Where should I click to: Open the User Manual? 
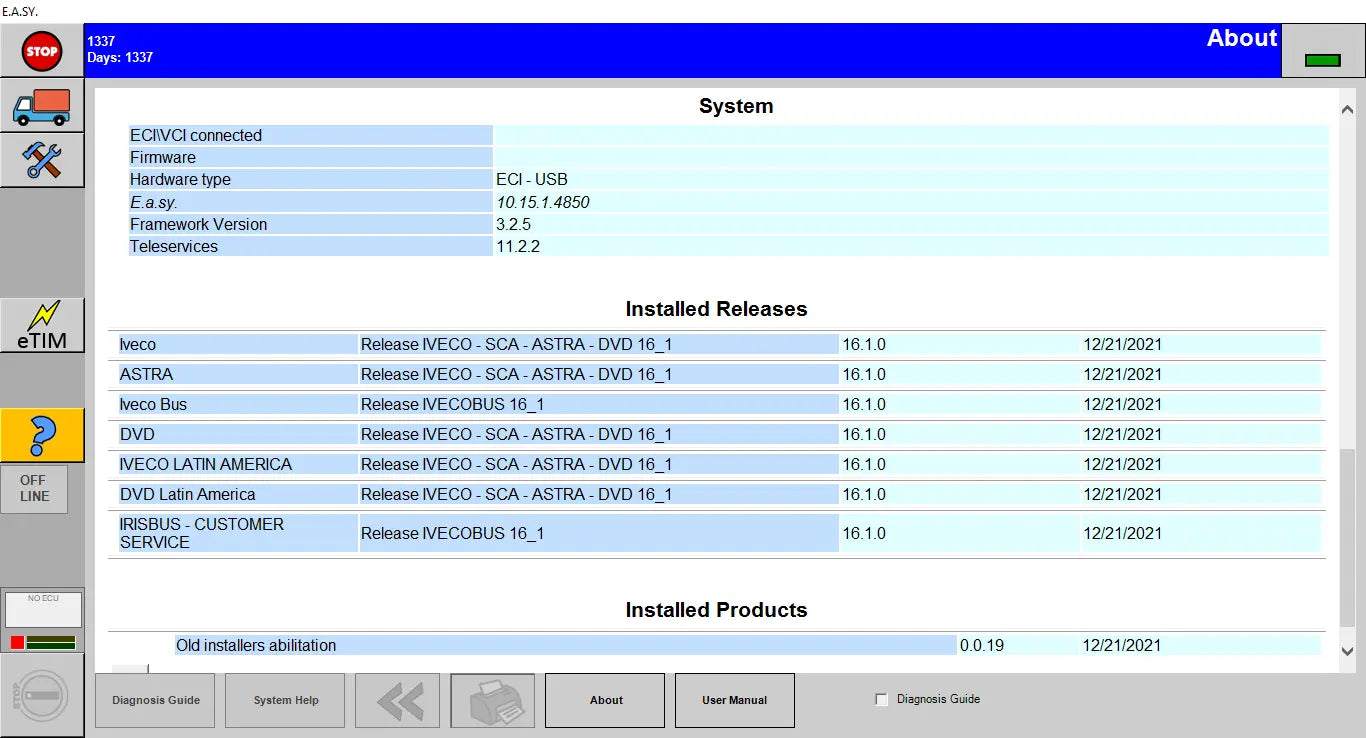coord(734,700)
